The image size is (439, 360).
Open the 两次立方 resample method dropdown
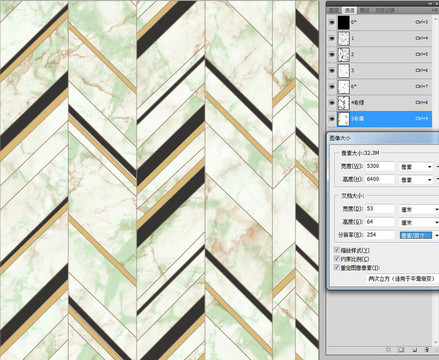pyautogui.click(x=403, y=279)
